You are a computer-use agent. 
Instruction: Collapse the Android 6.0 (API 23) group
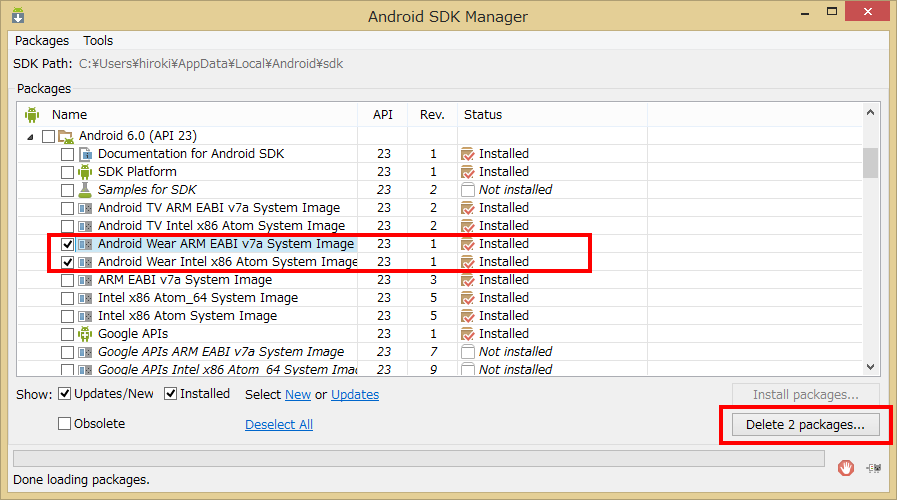click(30, 137)
